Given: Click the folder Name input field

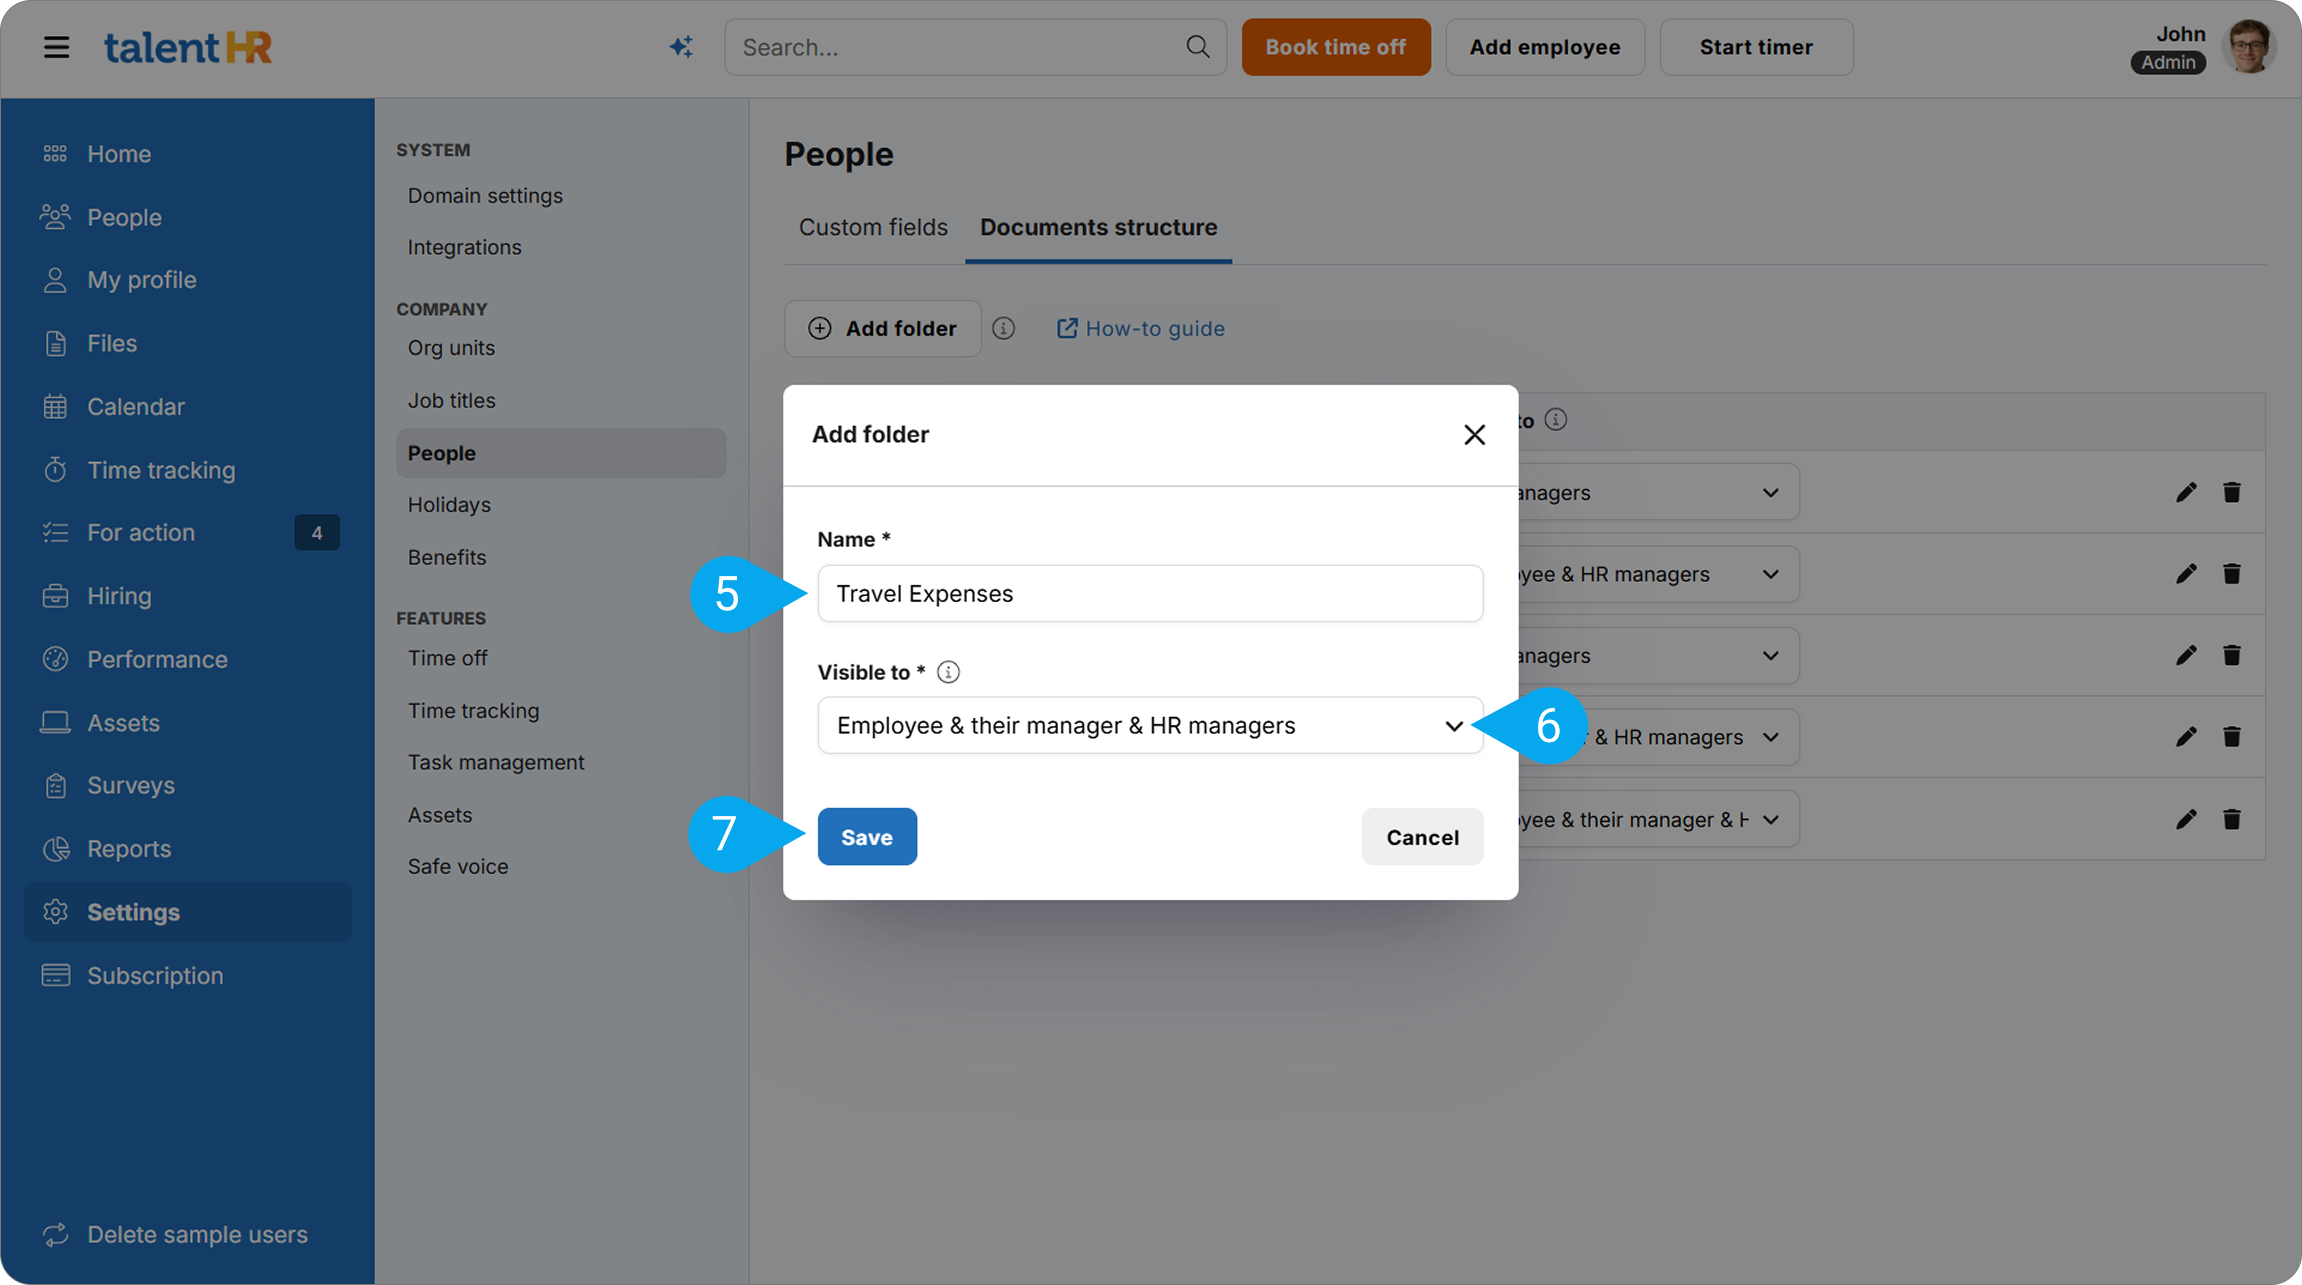Looking at the screenshot, I should [1150, 593].
